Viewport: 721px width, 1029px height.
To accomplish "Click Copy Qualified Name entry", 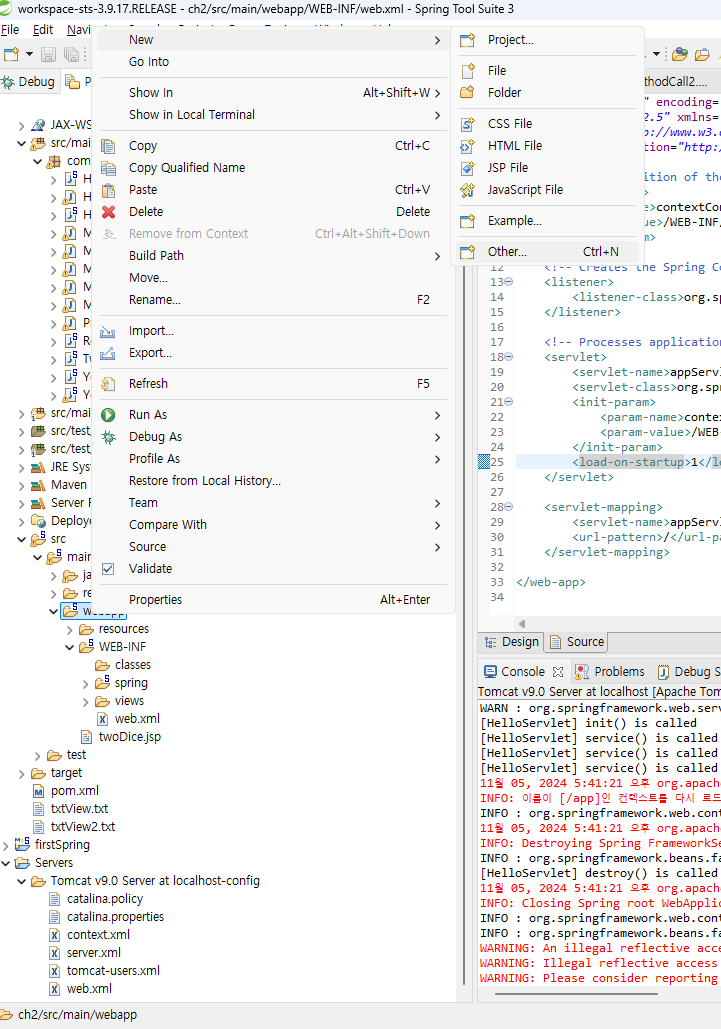I will (x=272, y=168).
